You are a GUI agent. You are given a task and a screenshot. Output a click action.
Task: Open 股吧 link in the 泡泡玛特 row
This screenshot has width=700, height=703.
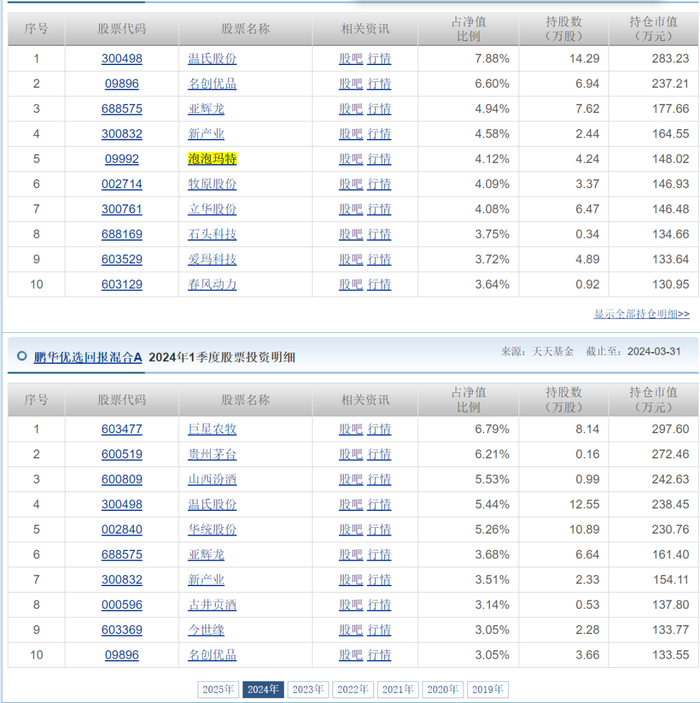(351, 159)
